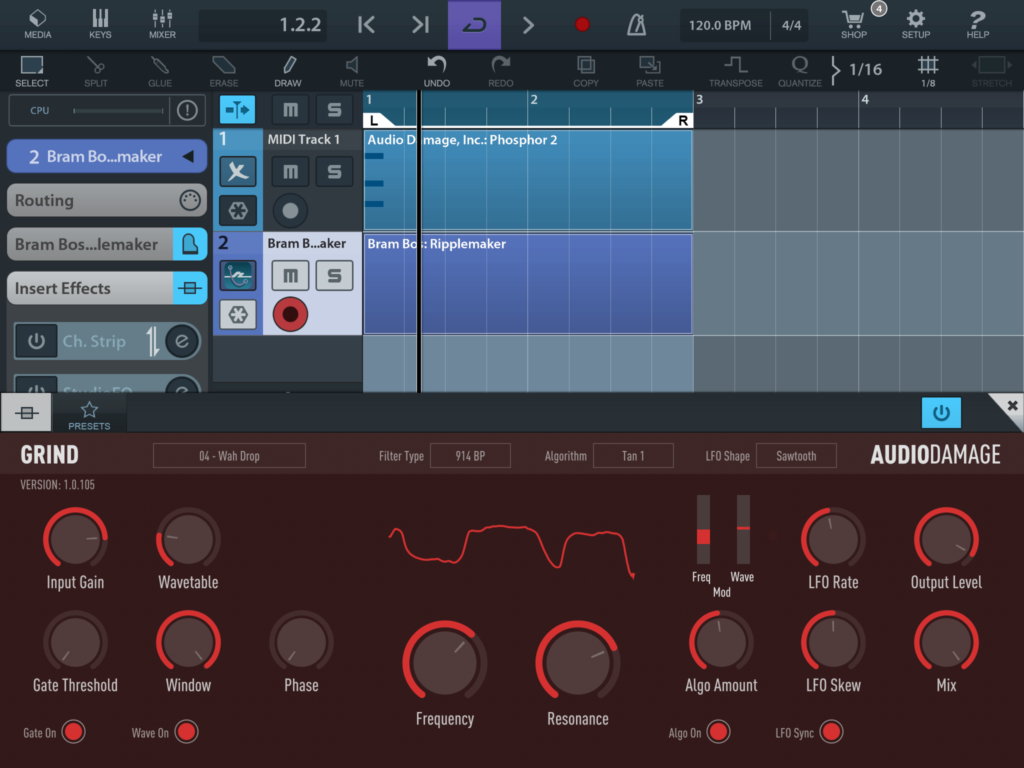This screenshot has width=1024, height=768.
Task: Solo MIDI Track 1
Action: tap(334, 171)
